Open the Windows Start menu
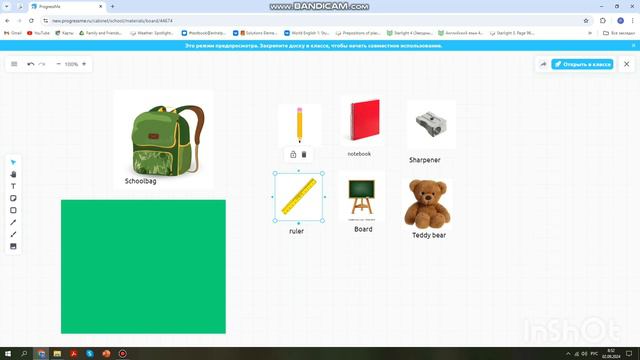Viewport: 640px width, 360px height. pyautogui.click(x=8, y=353)
